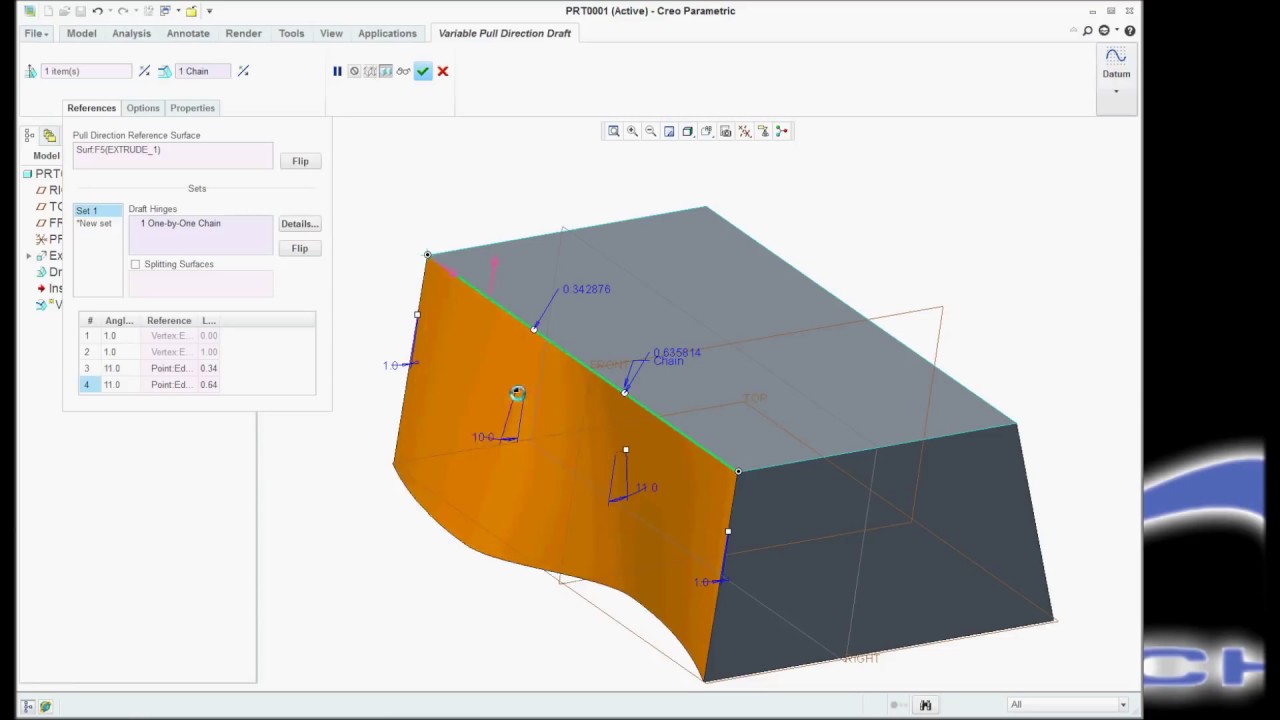The image size is (1280, 720).
Task: Open the layer tree tab icon
Action: [x=49, y=136]
